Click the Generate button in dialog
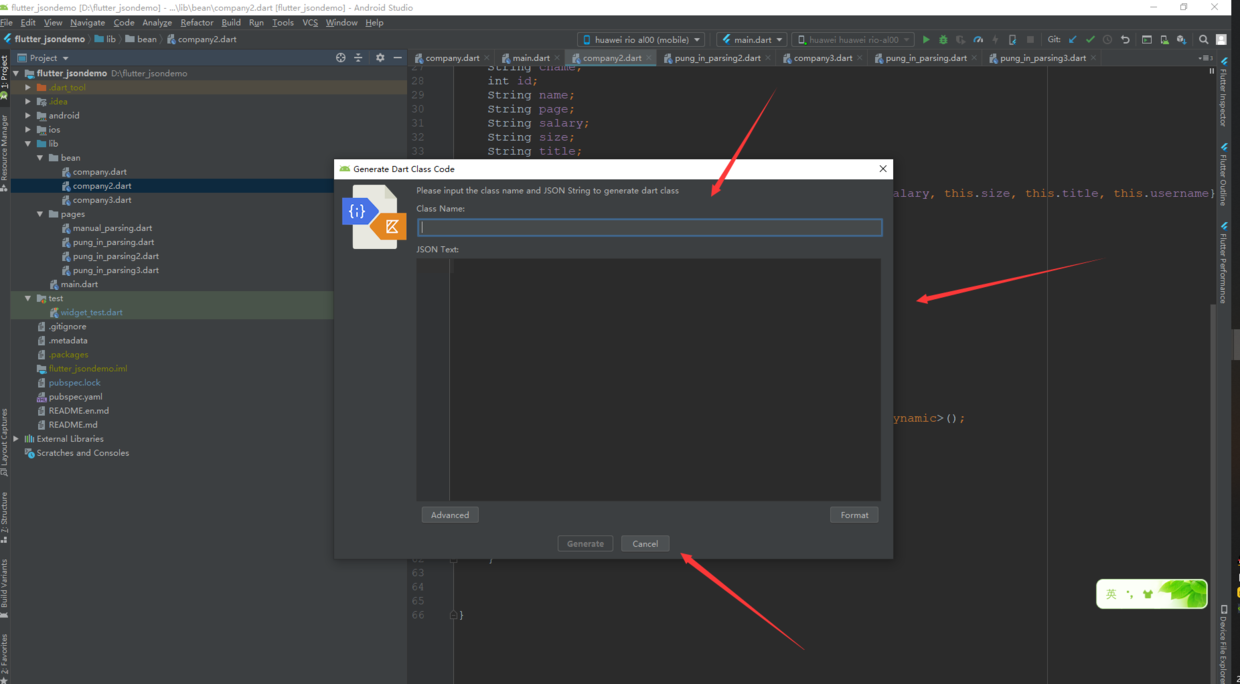 pyautogui.click(x=585, y=544)
